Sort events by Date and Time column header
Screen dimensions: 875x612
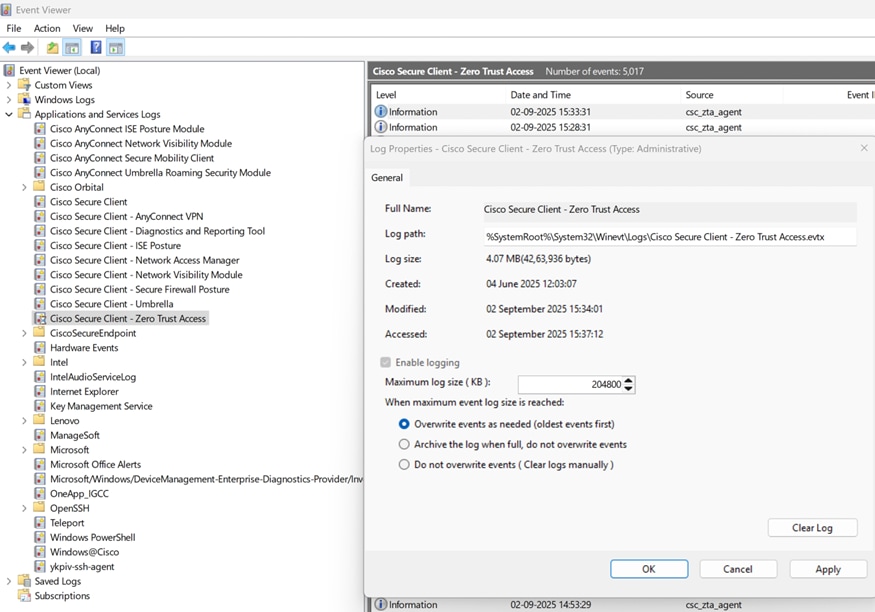593,95
